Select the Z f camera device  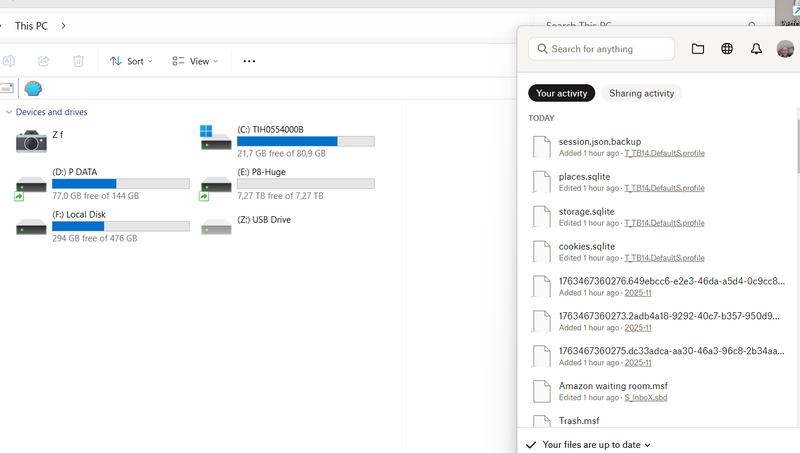click(32, 141)
